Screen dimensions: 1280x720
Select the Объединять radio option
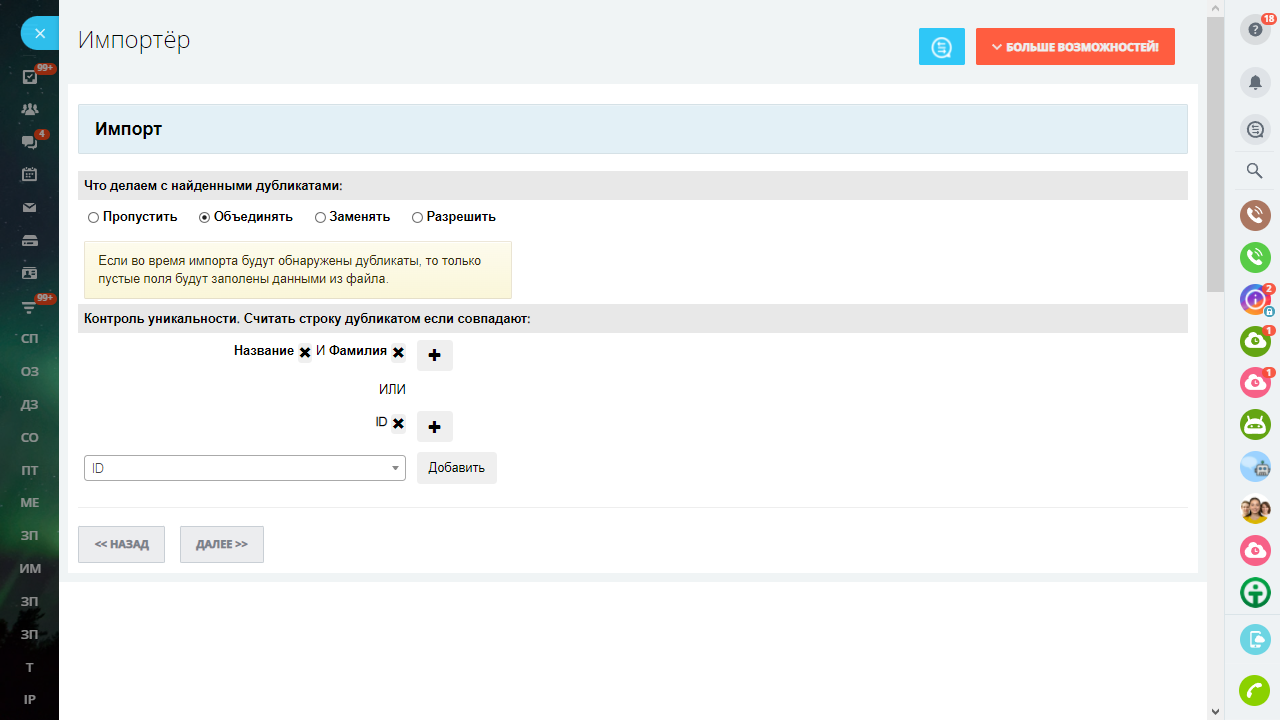coord(204,217)
